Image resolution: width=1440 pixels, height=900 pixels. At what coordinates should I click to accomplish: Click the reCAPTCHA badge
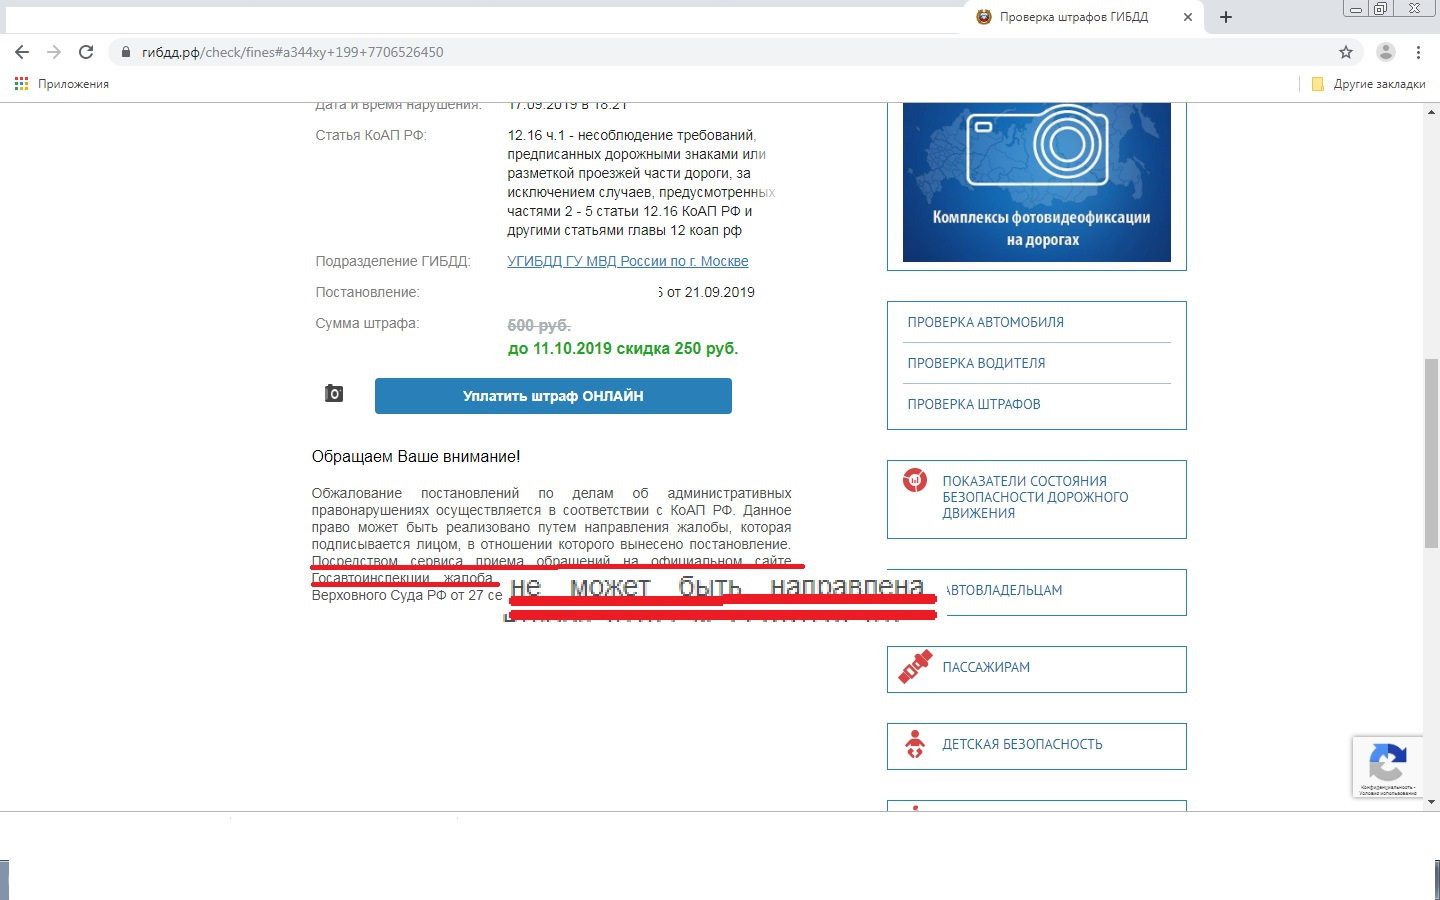click(x=1387, y=767)
